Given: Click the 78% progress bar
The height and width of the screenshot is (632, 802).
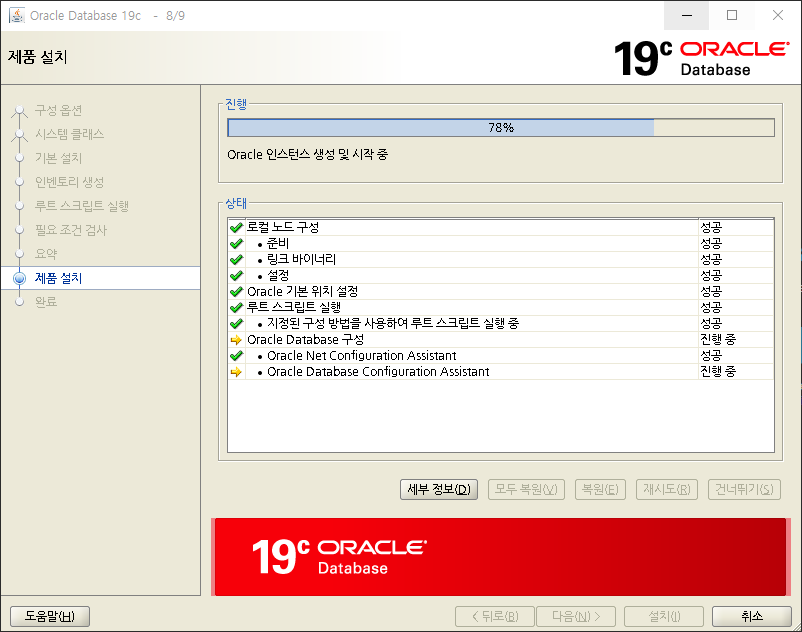Looking at the screenshot, I should pyautogui.click(x=501, y=127).
